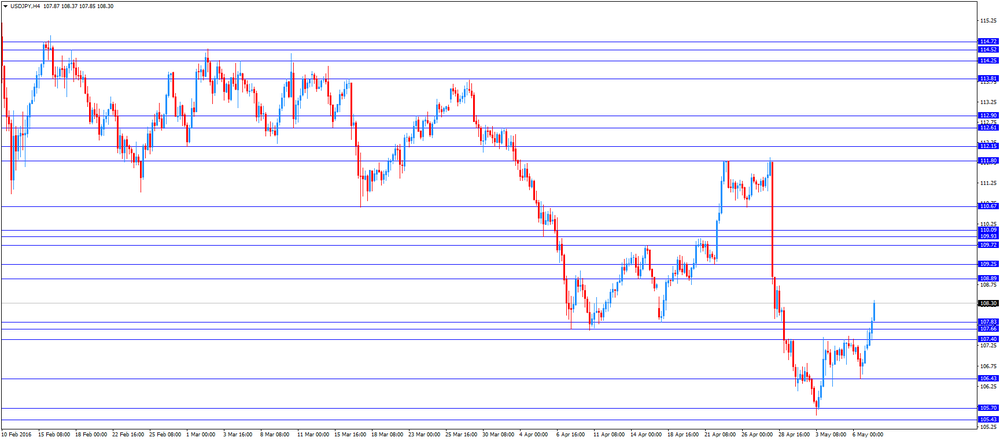Viewport: 1000px width, 441px height.
Task: Click the 111.25 price scale value
Action: coord(989,183)
